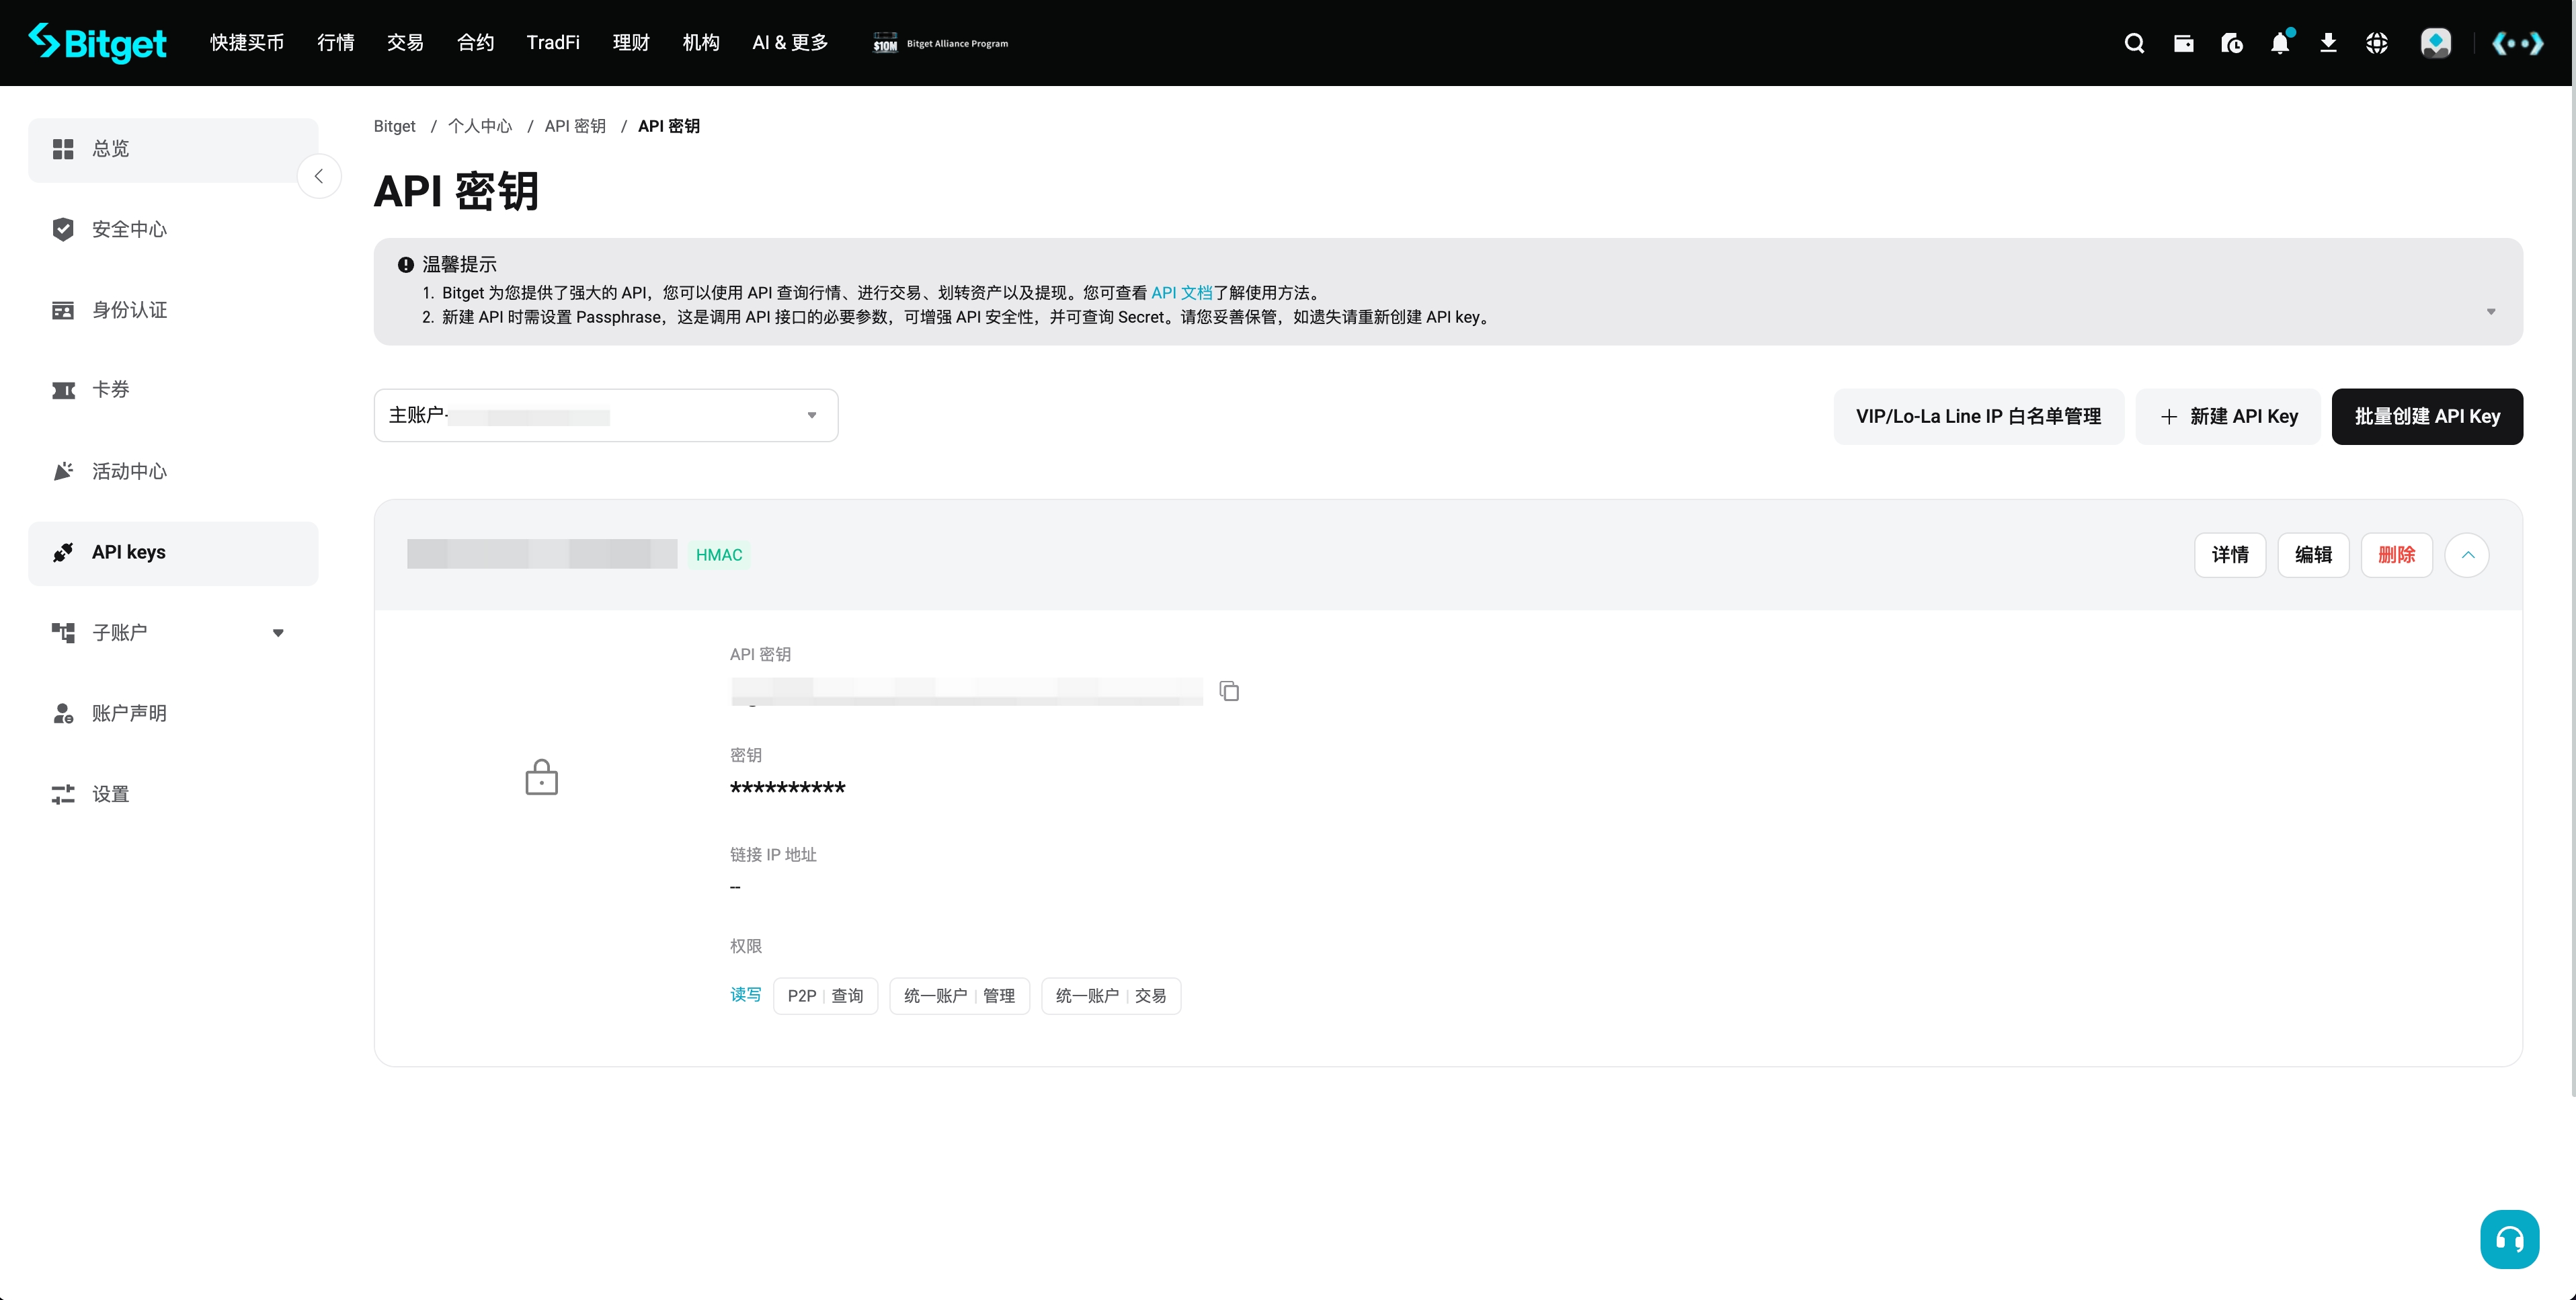The height and width of the screenshot is (1300, 2576).
Task: Copy the API key with the copy icon
Action: tap(1229, 691)
